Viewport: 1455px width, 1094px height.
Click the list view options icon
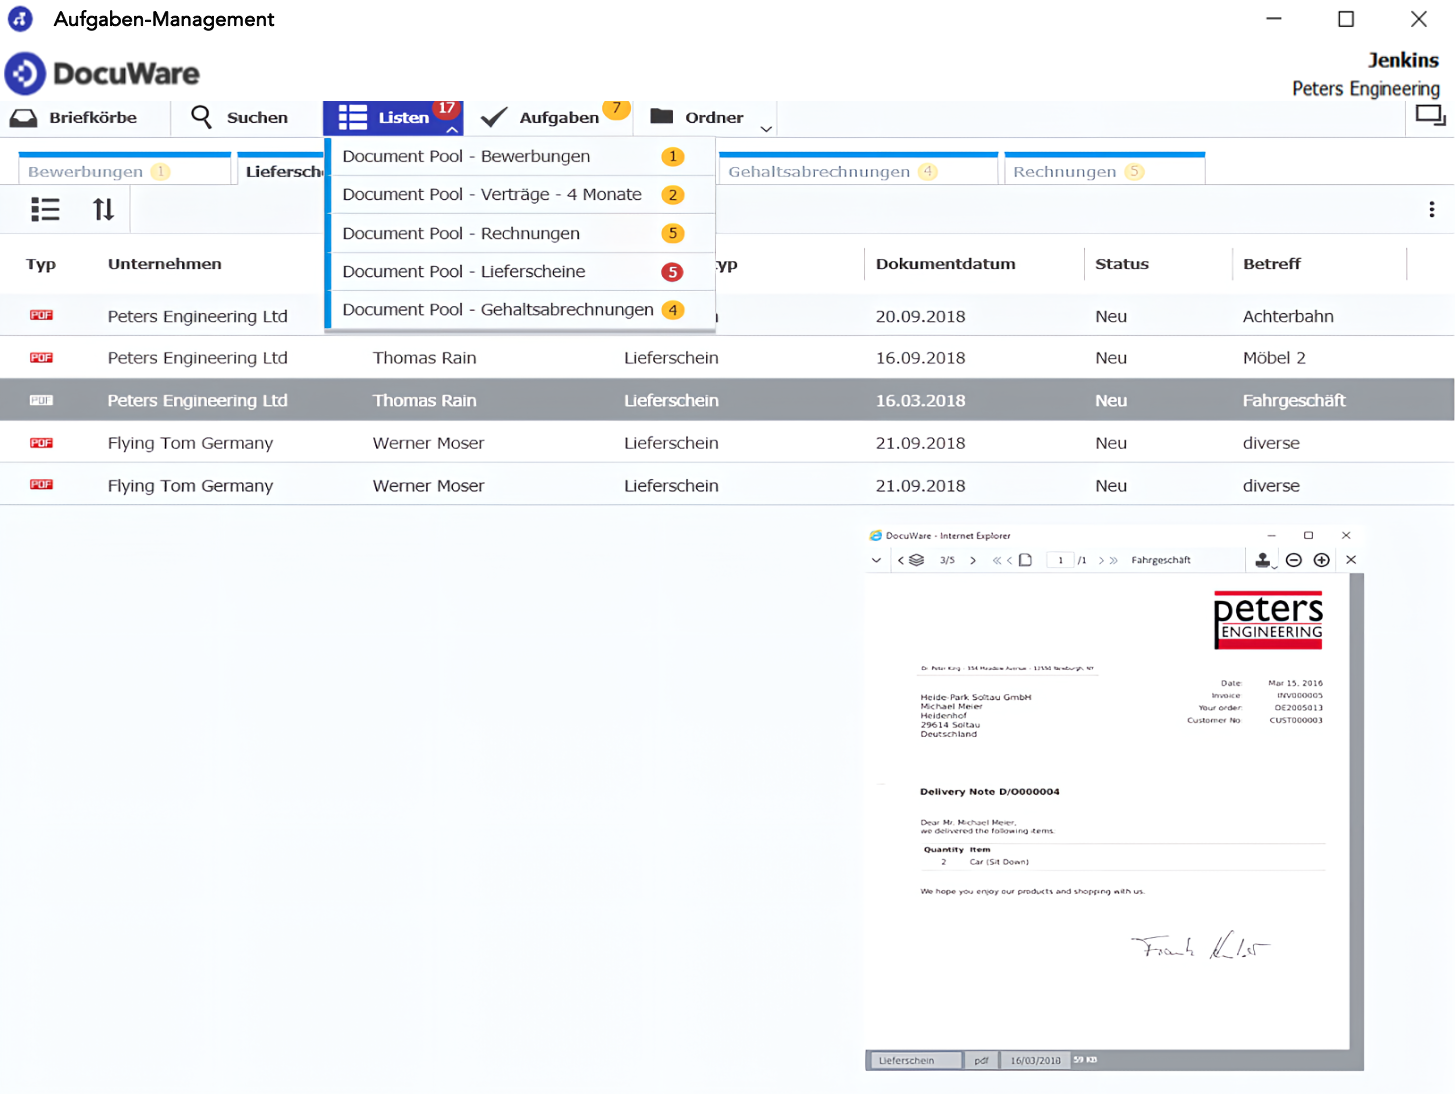point(45,210)
